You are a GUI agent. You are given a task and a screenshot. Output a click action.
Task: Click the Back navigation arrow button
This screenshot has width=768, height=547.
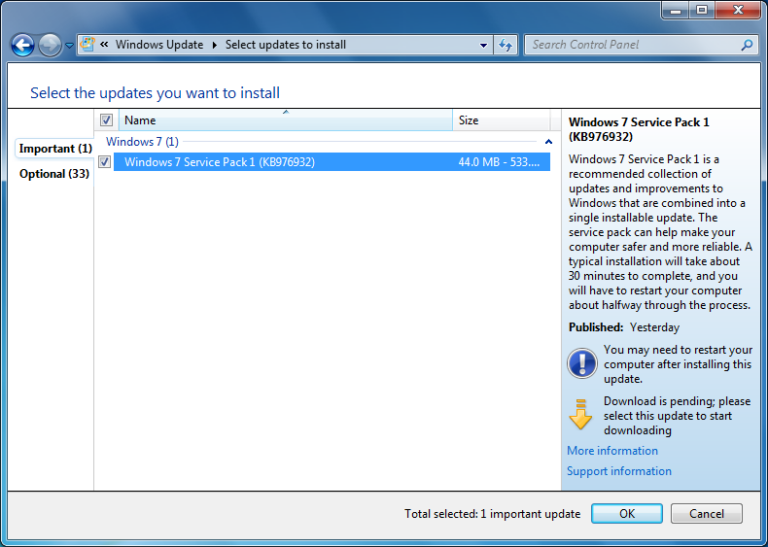22,45
